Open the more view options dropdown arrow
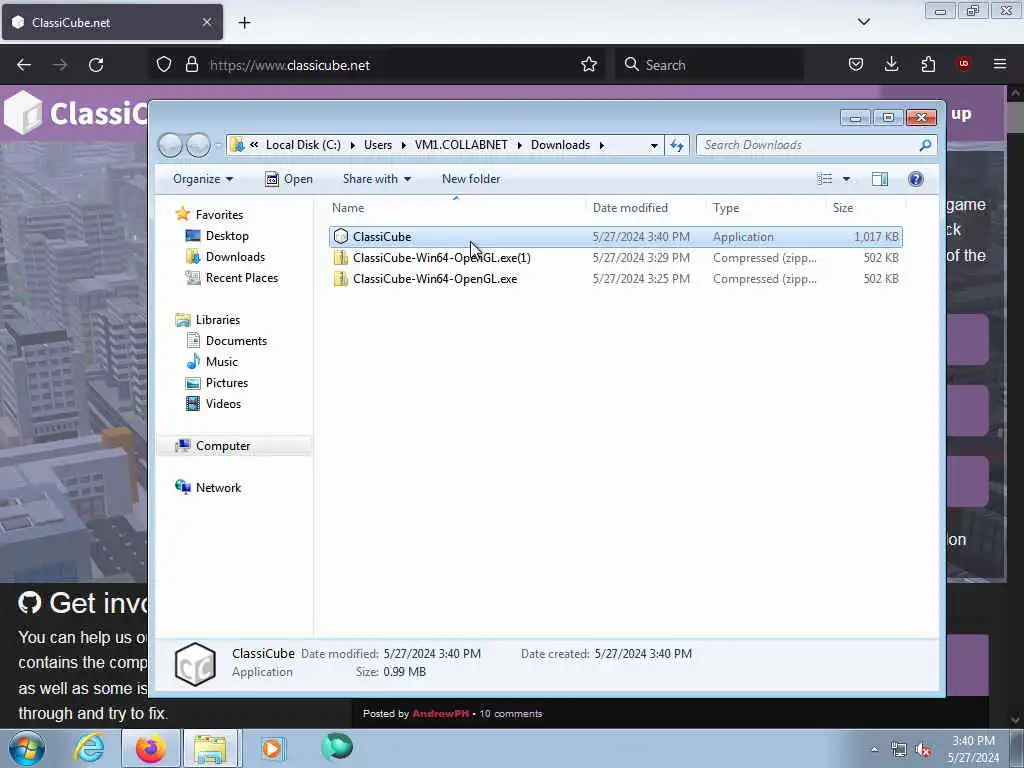This screenshot has height=768, width=1024. coord(846,179)
